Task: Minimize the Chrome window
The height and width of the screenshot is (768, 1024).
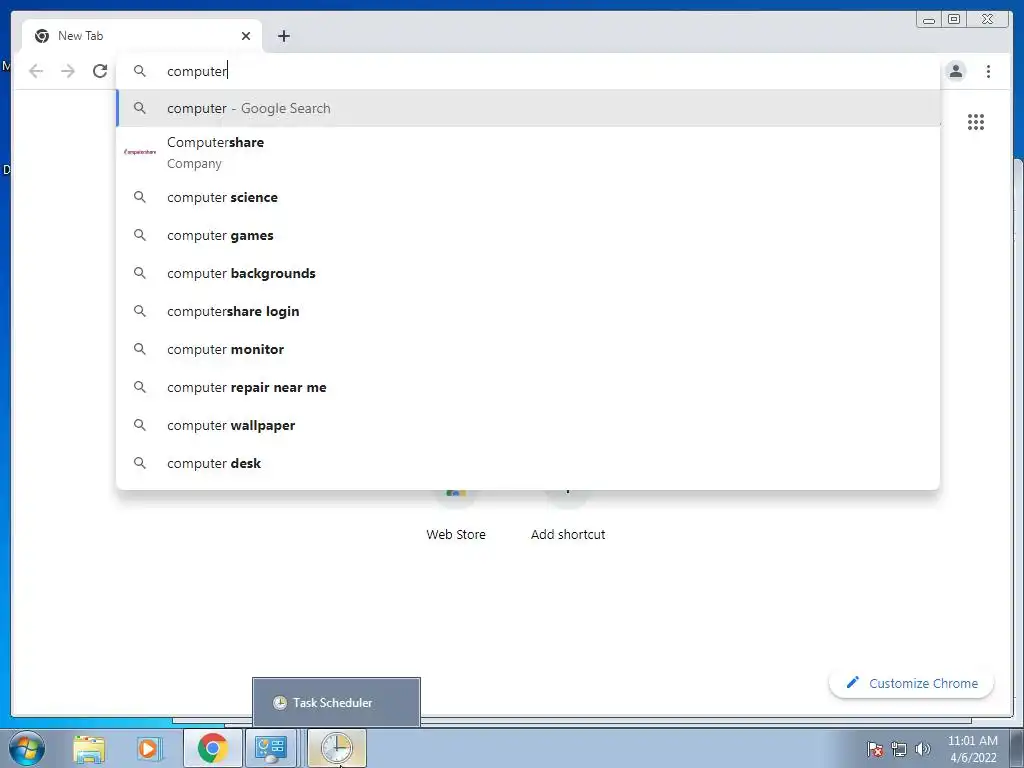Action: coord(929,20)
